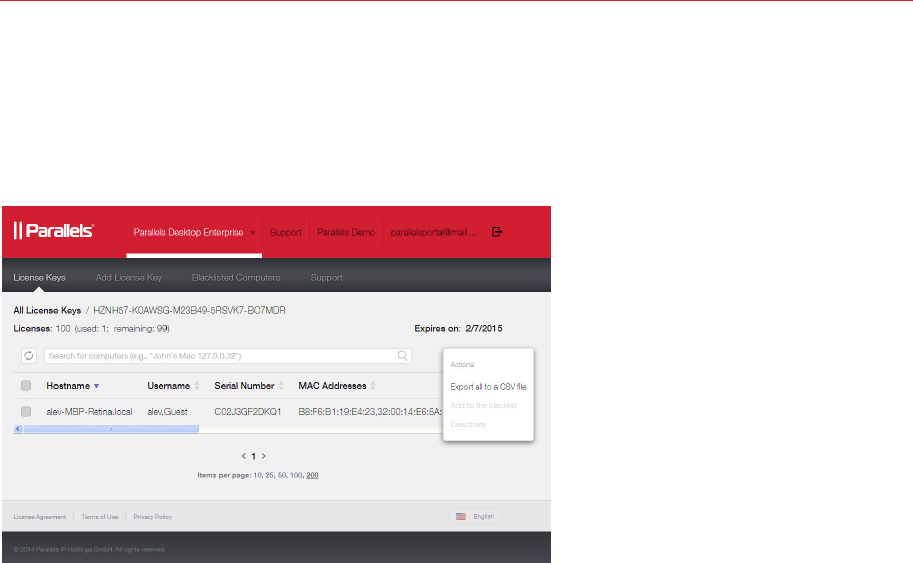Viewport: 913px width, 563px height.
Task: Open the Support tab in the dark bar
Action: 326,278
